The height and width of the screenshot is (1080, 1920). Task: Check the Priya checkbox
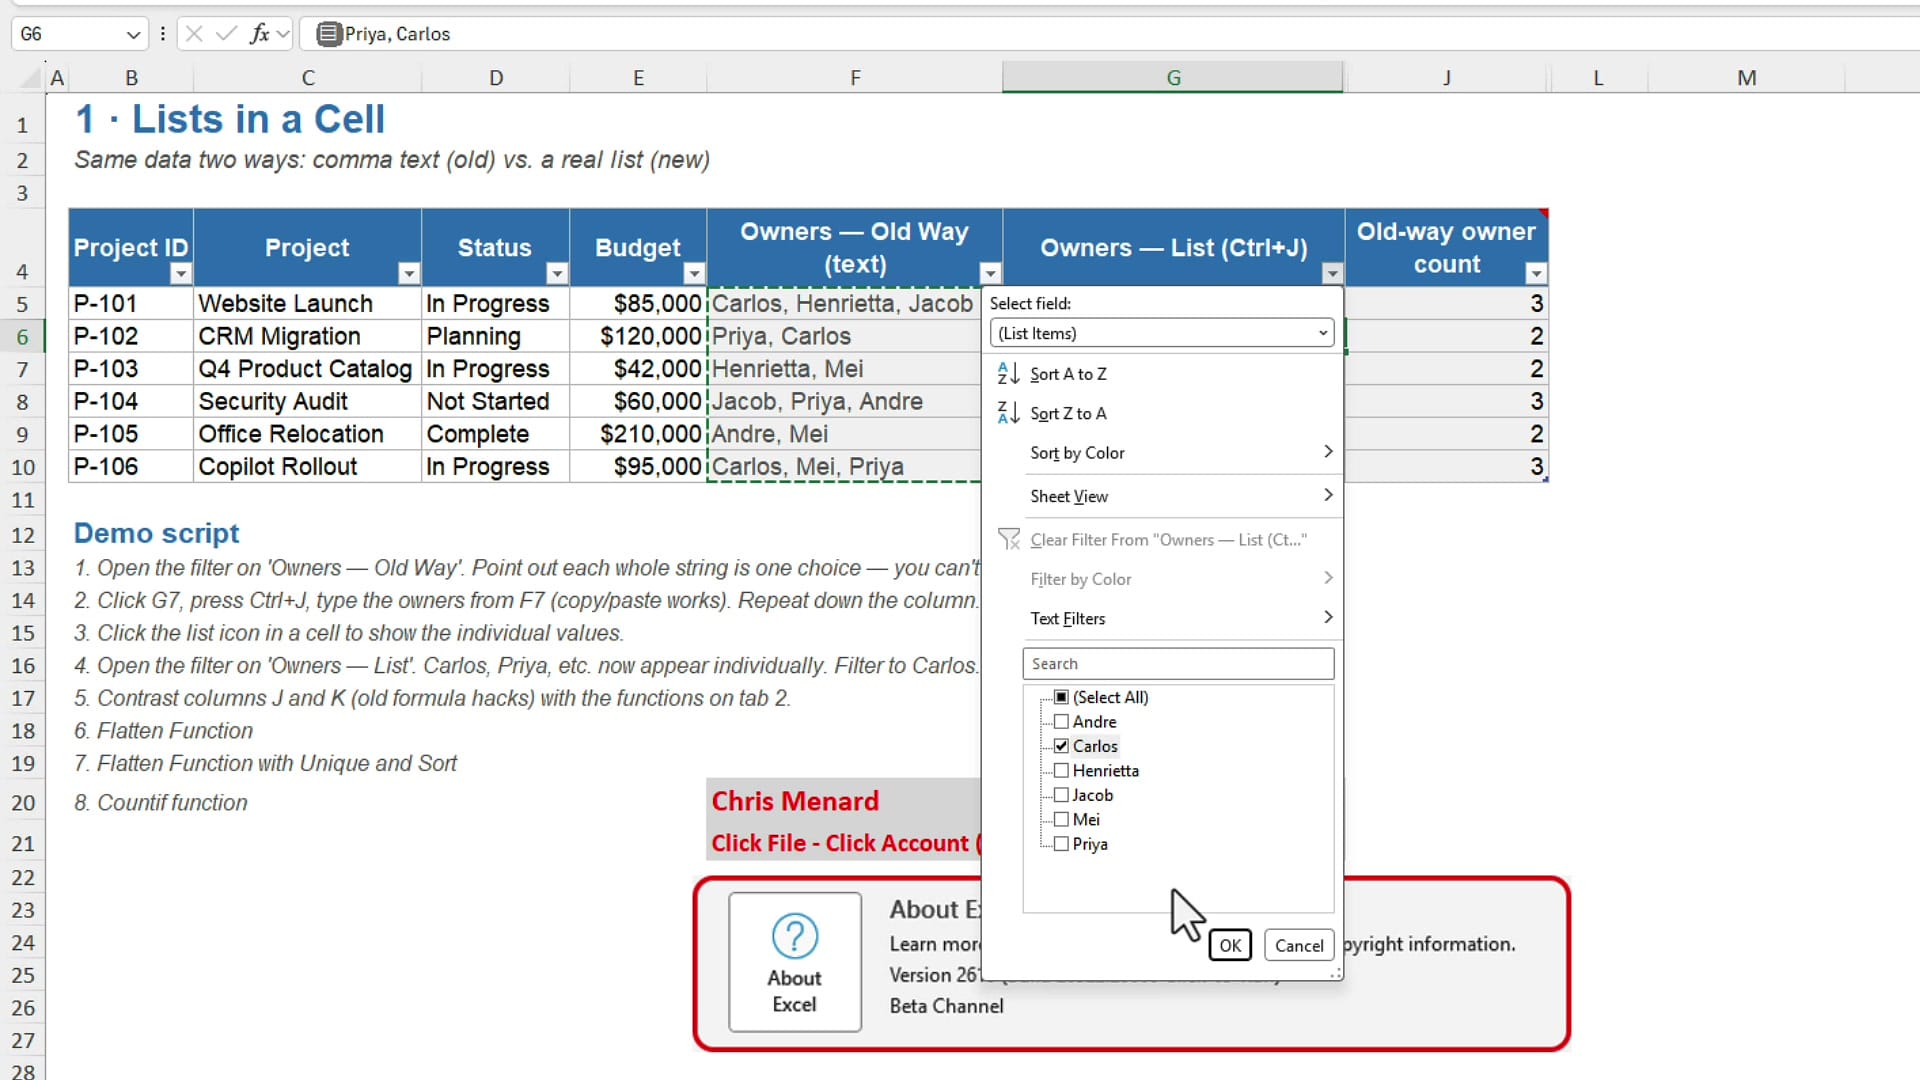[1062, 844]
